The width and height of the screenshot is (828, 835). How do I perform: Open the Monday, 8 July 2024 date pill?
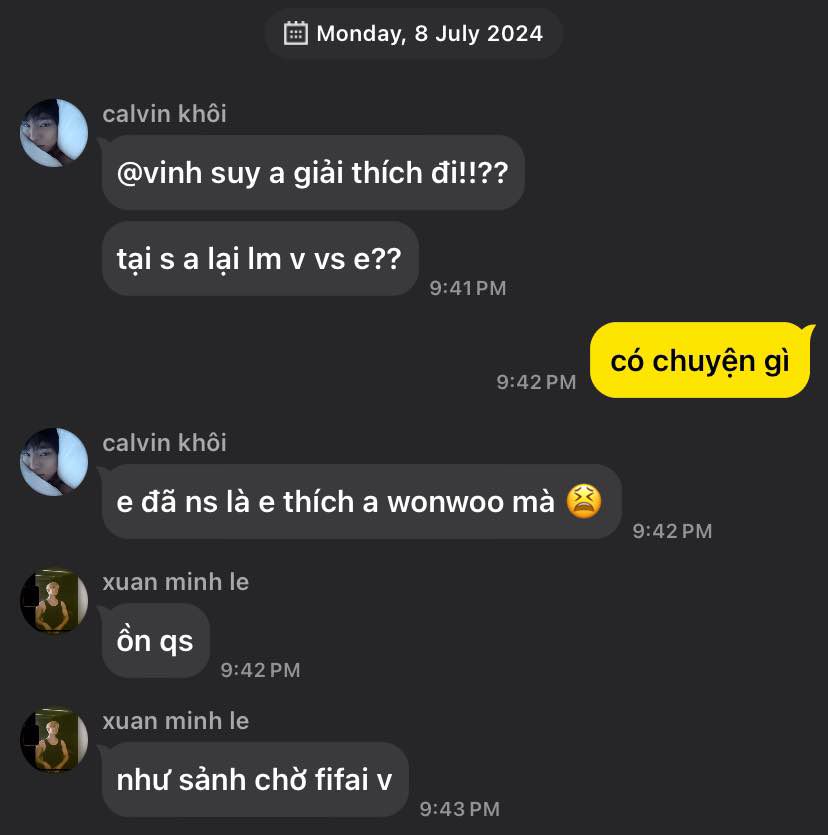pyautogui.click(x=413, y=34)
